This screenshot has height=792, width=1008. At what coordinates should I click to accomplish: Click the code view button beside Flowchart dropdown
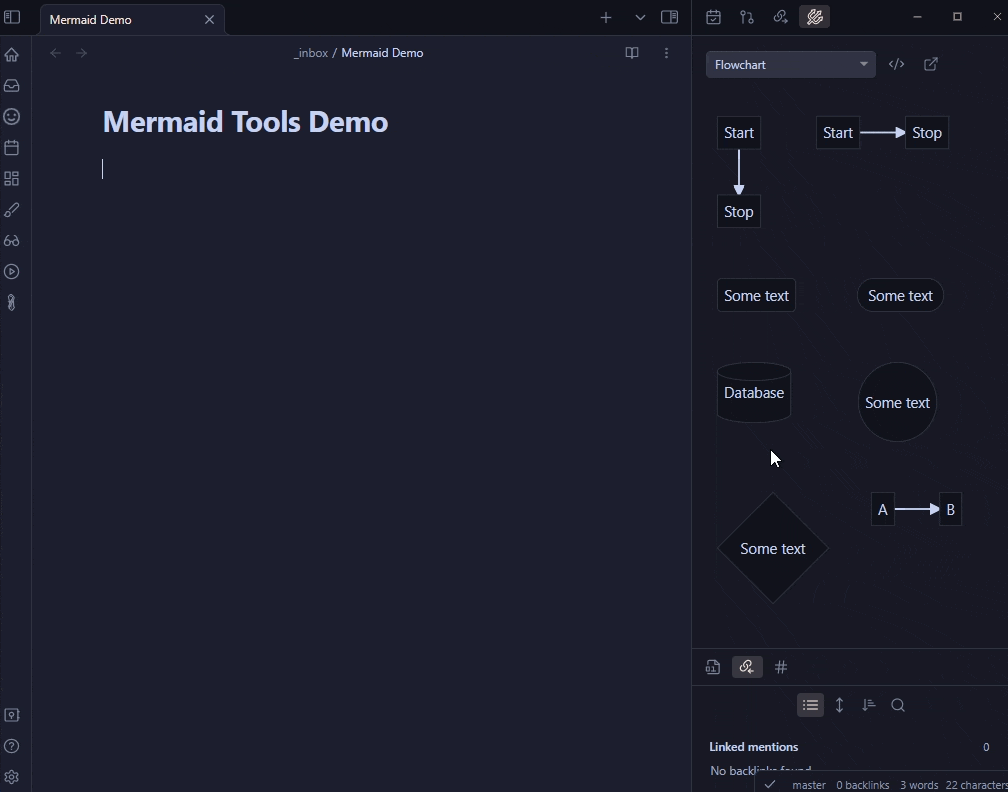pos(896,64)
